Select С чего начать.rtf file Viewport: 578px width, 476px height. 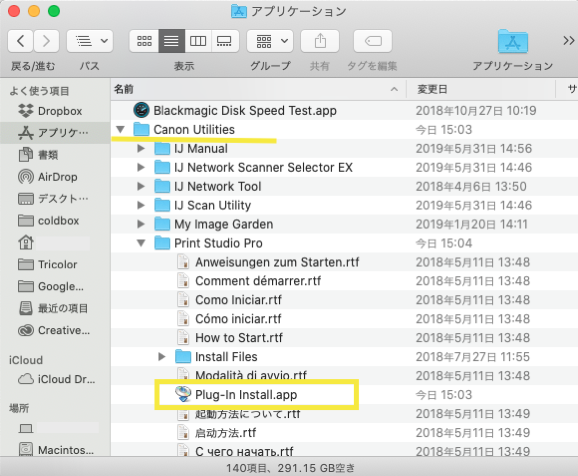(244, 451)
